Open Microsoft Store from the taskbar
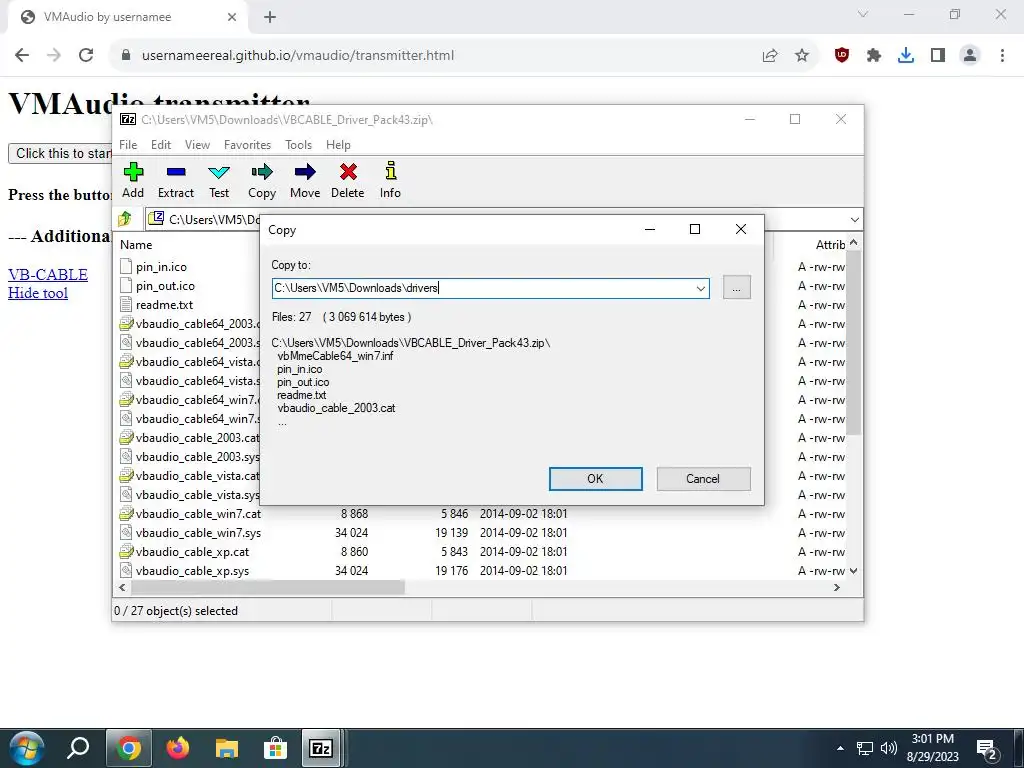Screen dimensions: 1024x768 (276, 748)
